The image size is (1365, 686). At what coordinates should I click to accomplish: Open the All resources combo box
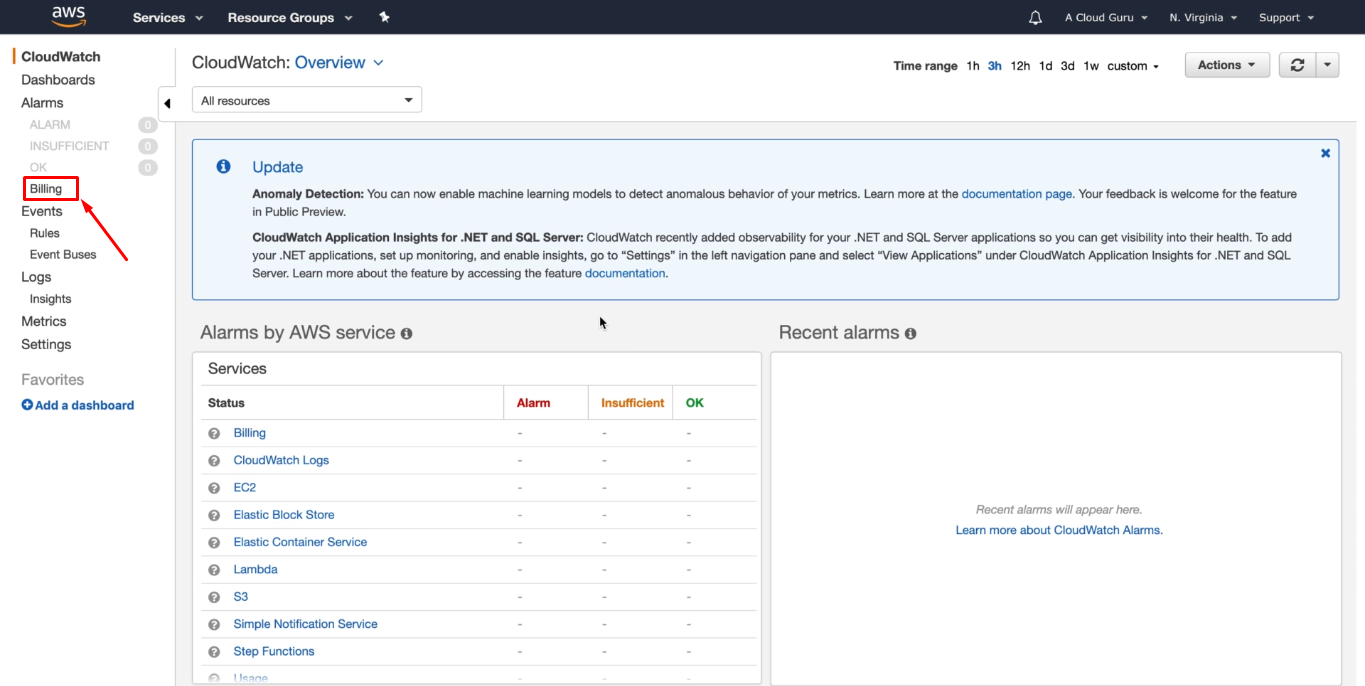coord(307,100)
